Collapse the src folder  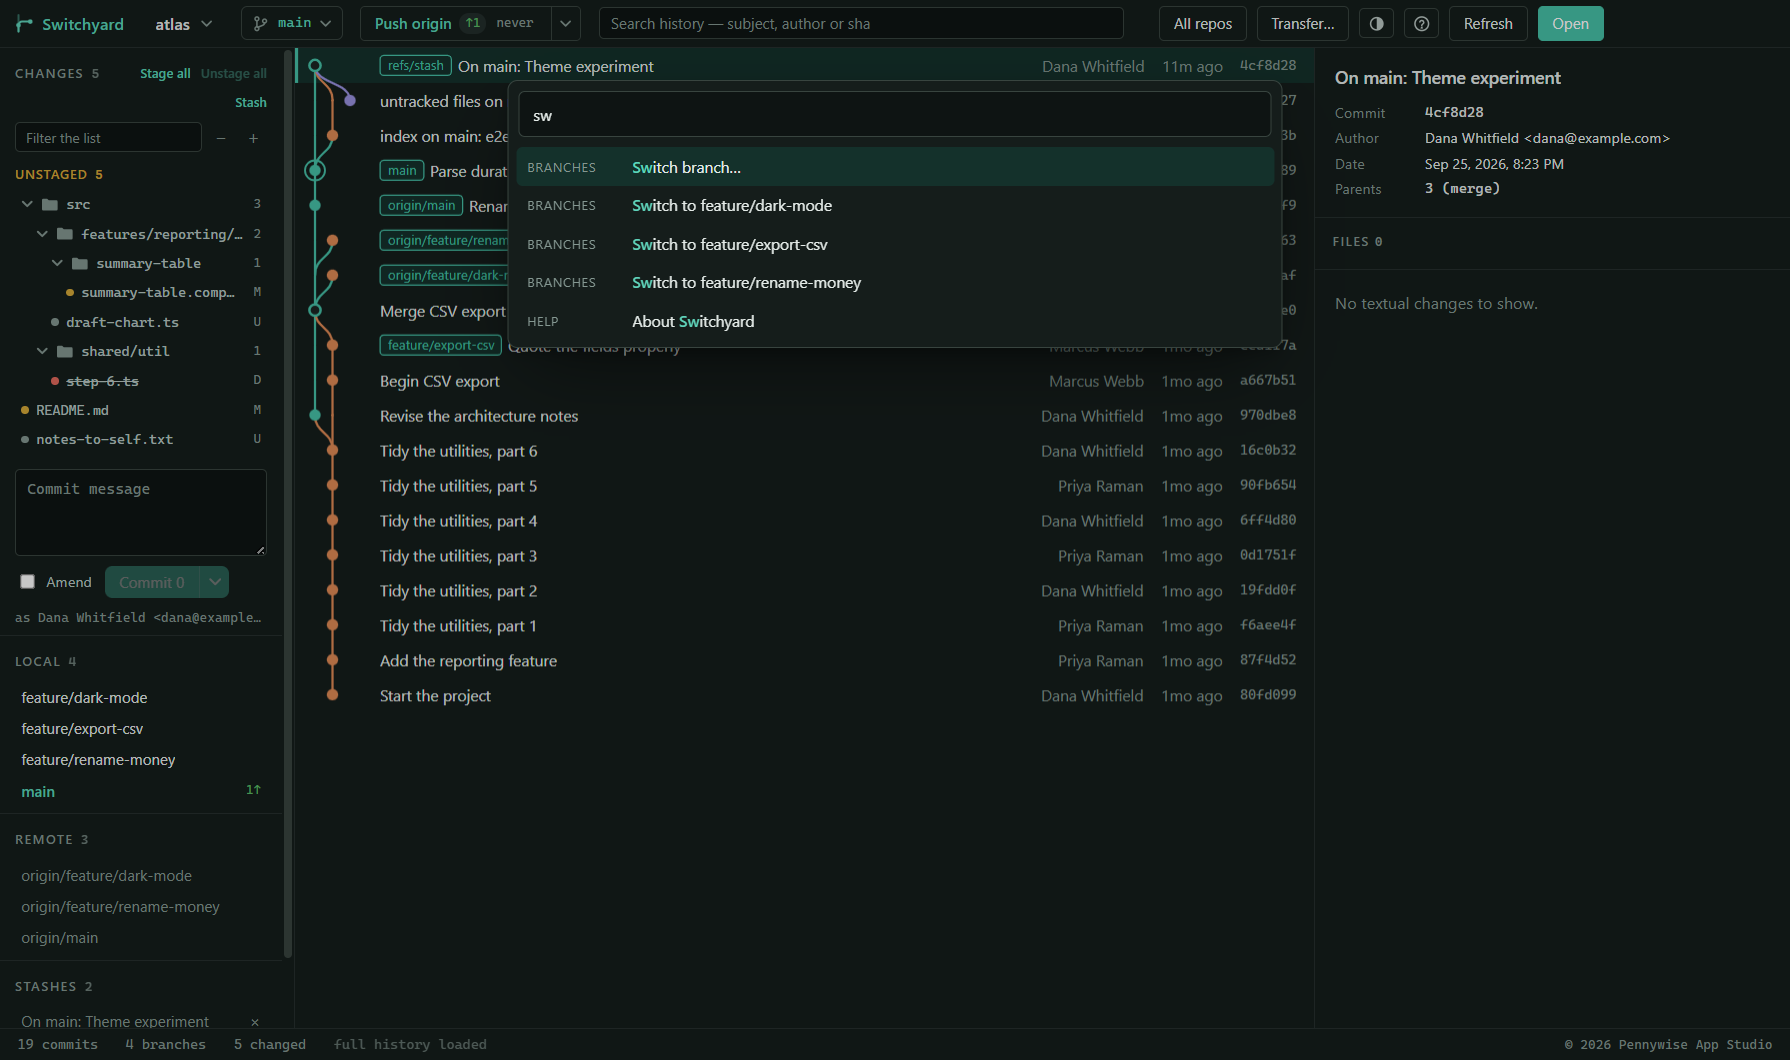tap(27, 204)
